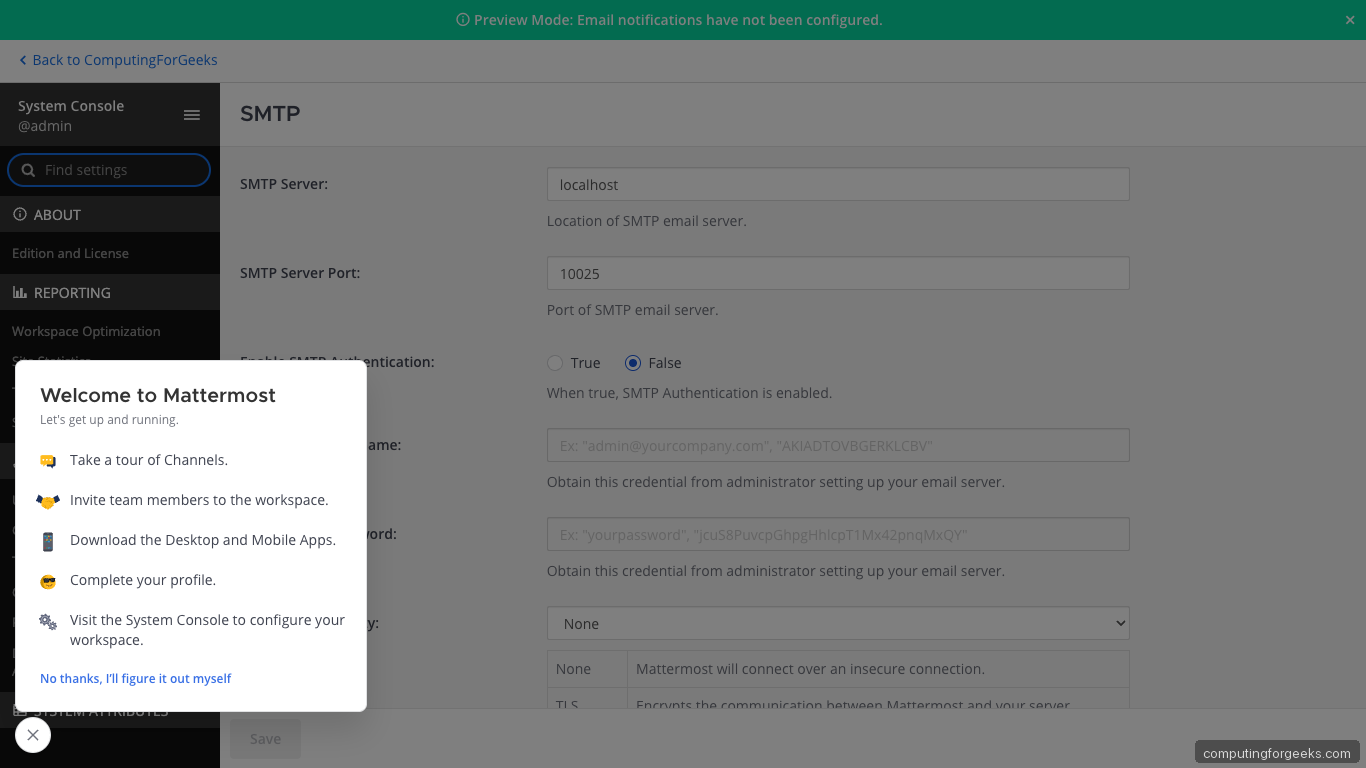This screenshot has width=1366, height=768.
Task: Click inside the SMTP Server field
Action: tap(837, 184)
